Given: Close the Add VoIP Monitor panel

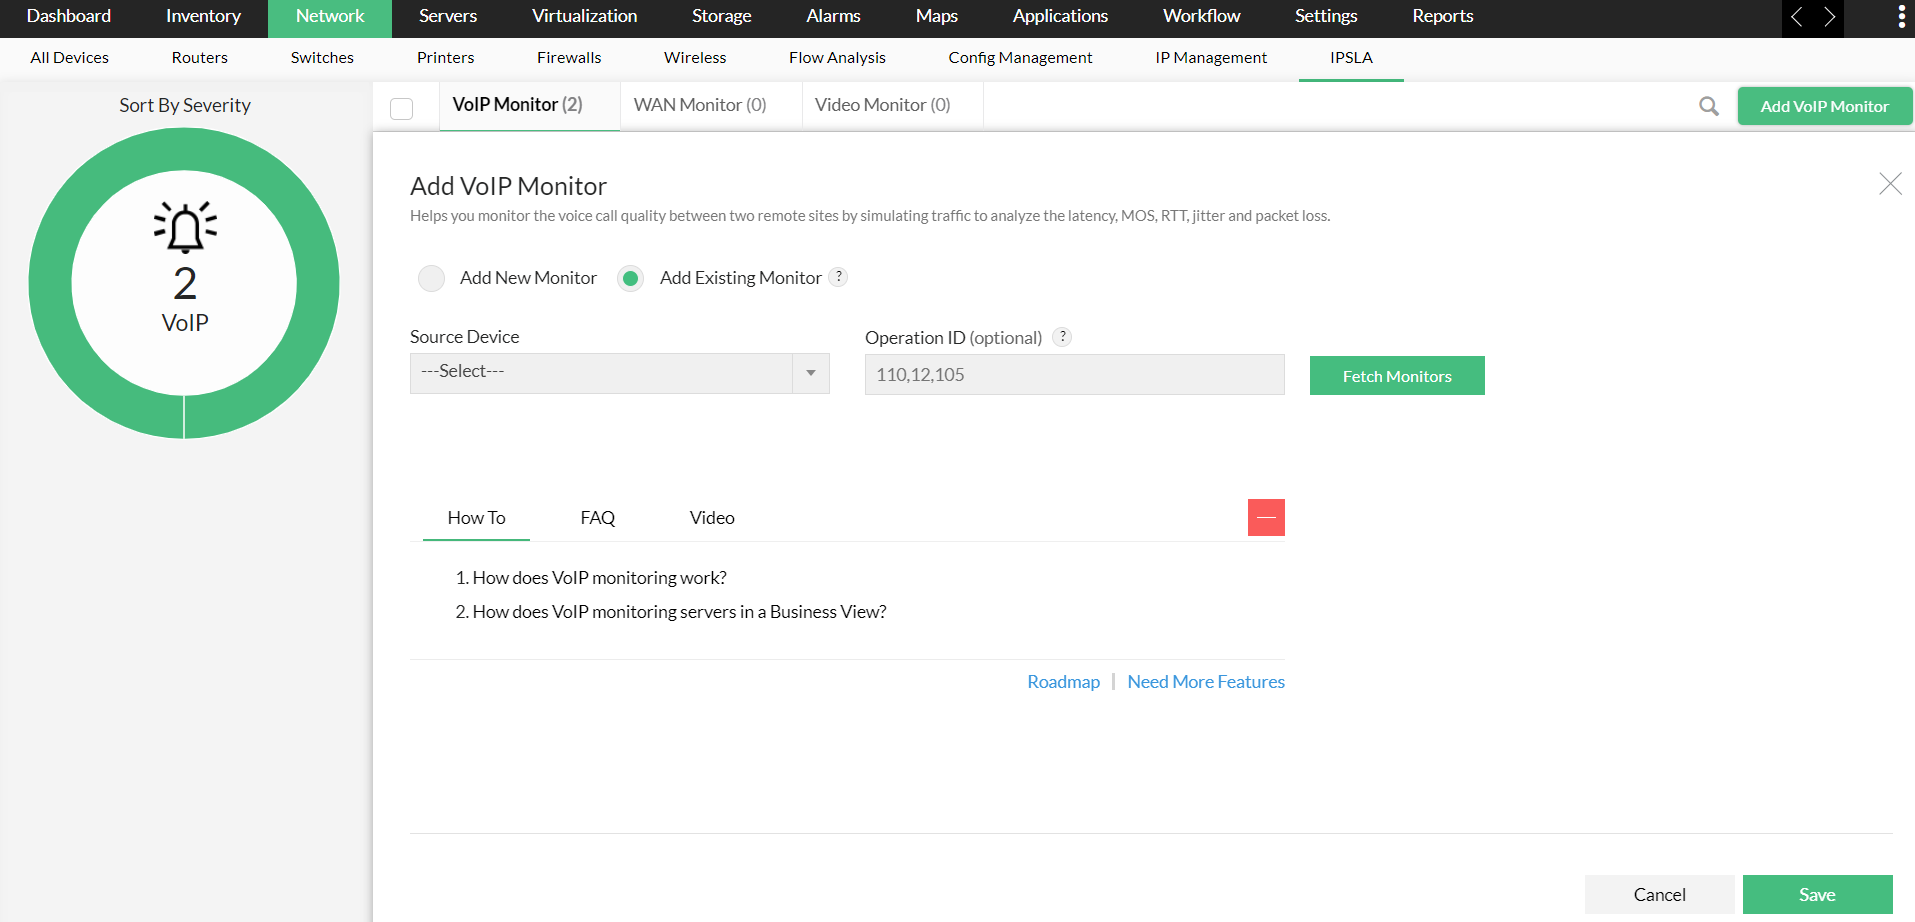Looking at the screenshot, I should (x=1890, y=183).
